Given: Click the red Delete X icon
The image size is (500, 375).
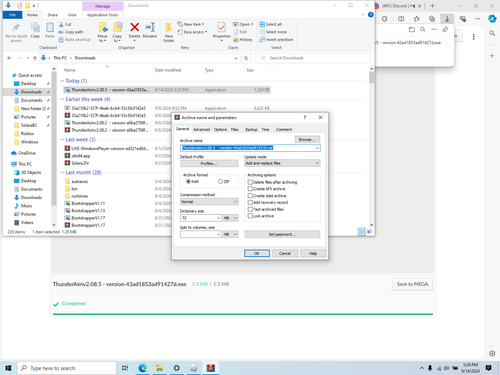Looking at the screenshot, I should pos(135,27).
